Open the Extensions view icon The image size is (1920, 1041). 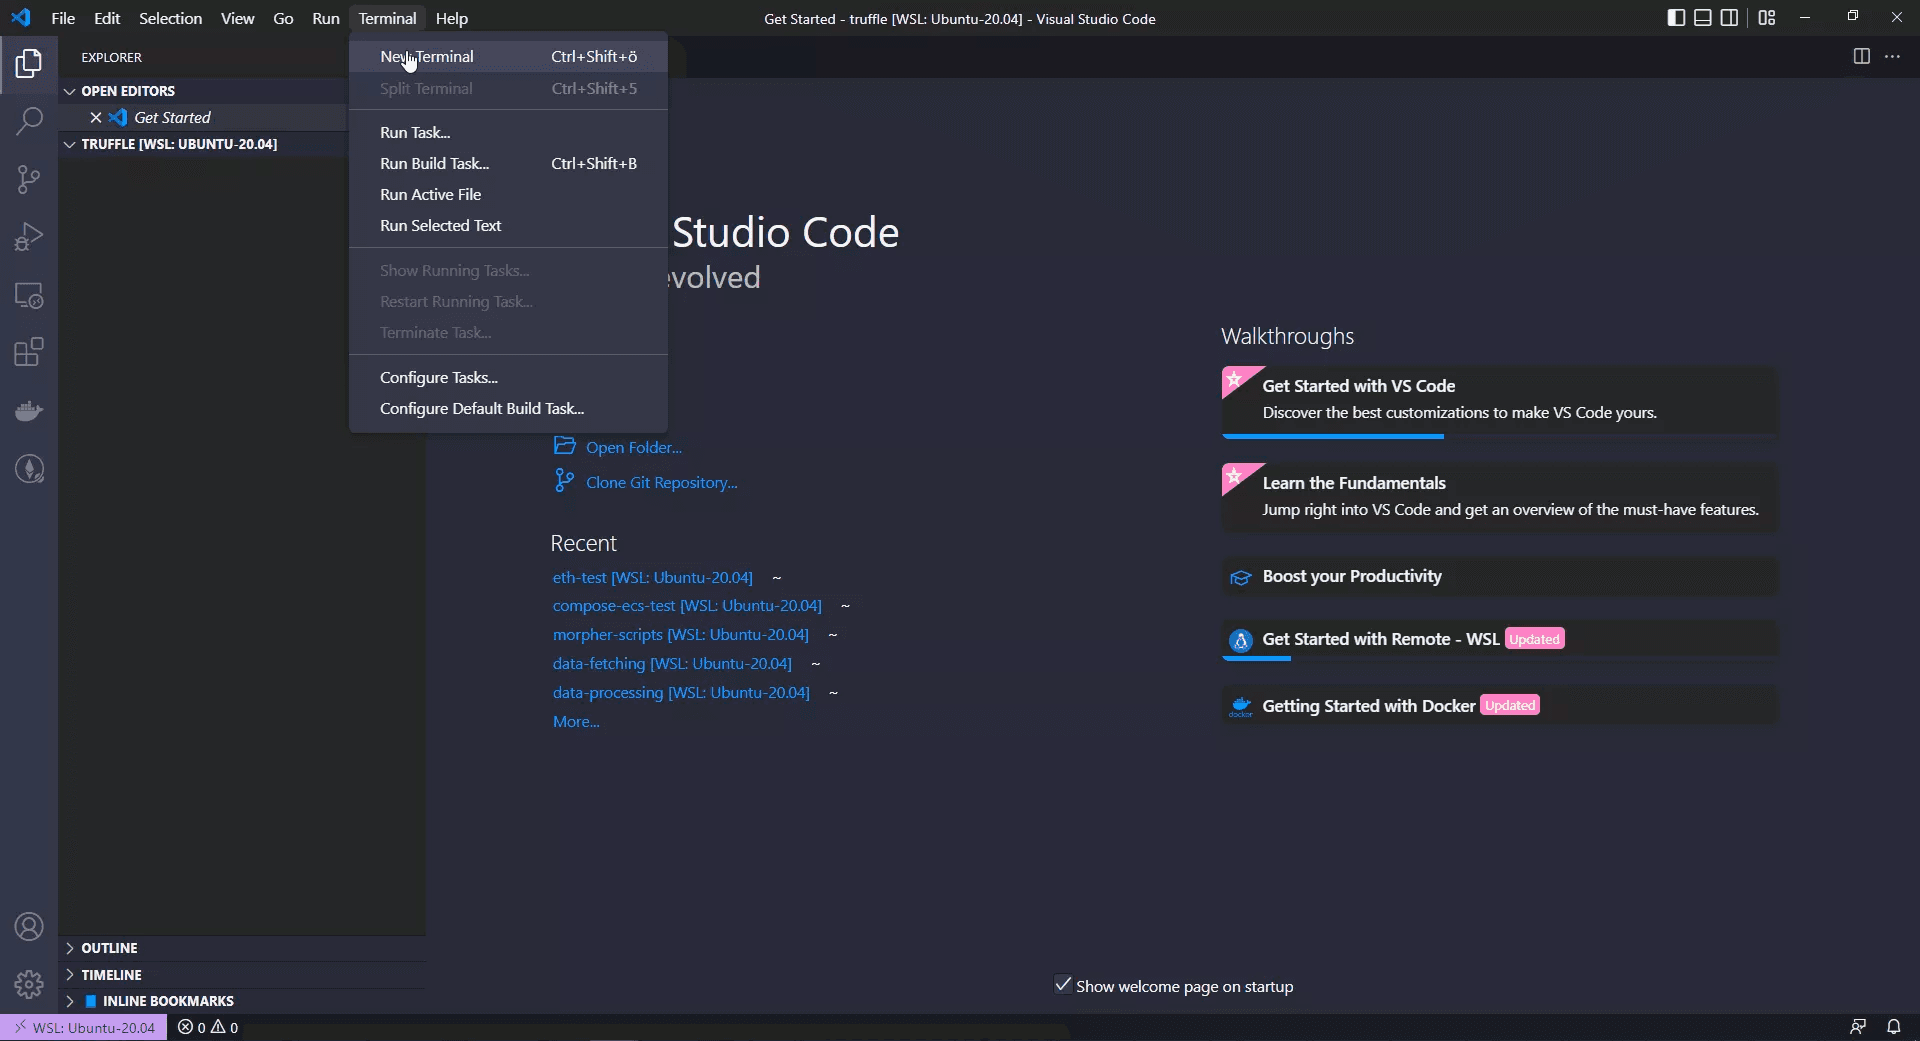(x=29, y=352)
